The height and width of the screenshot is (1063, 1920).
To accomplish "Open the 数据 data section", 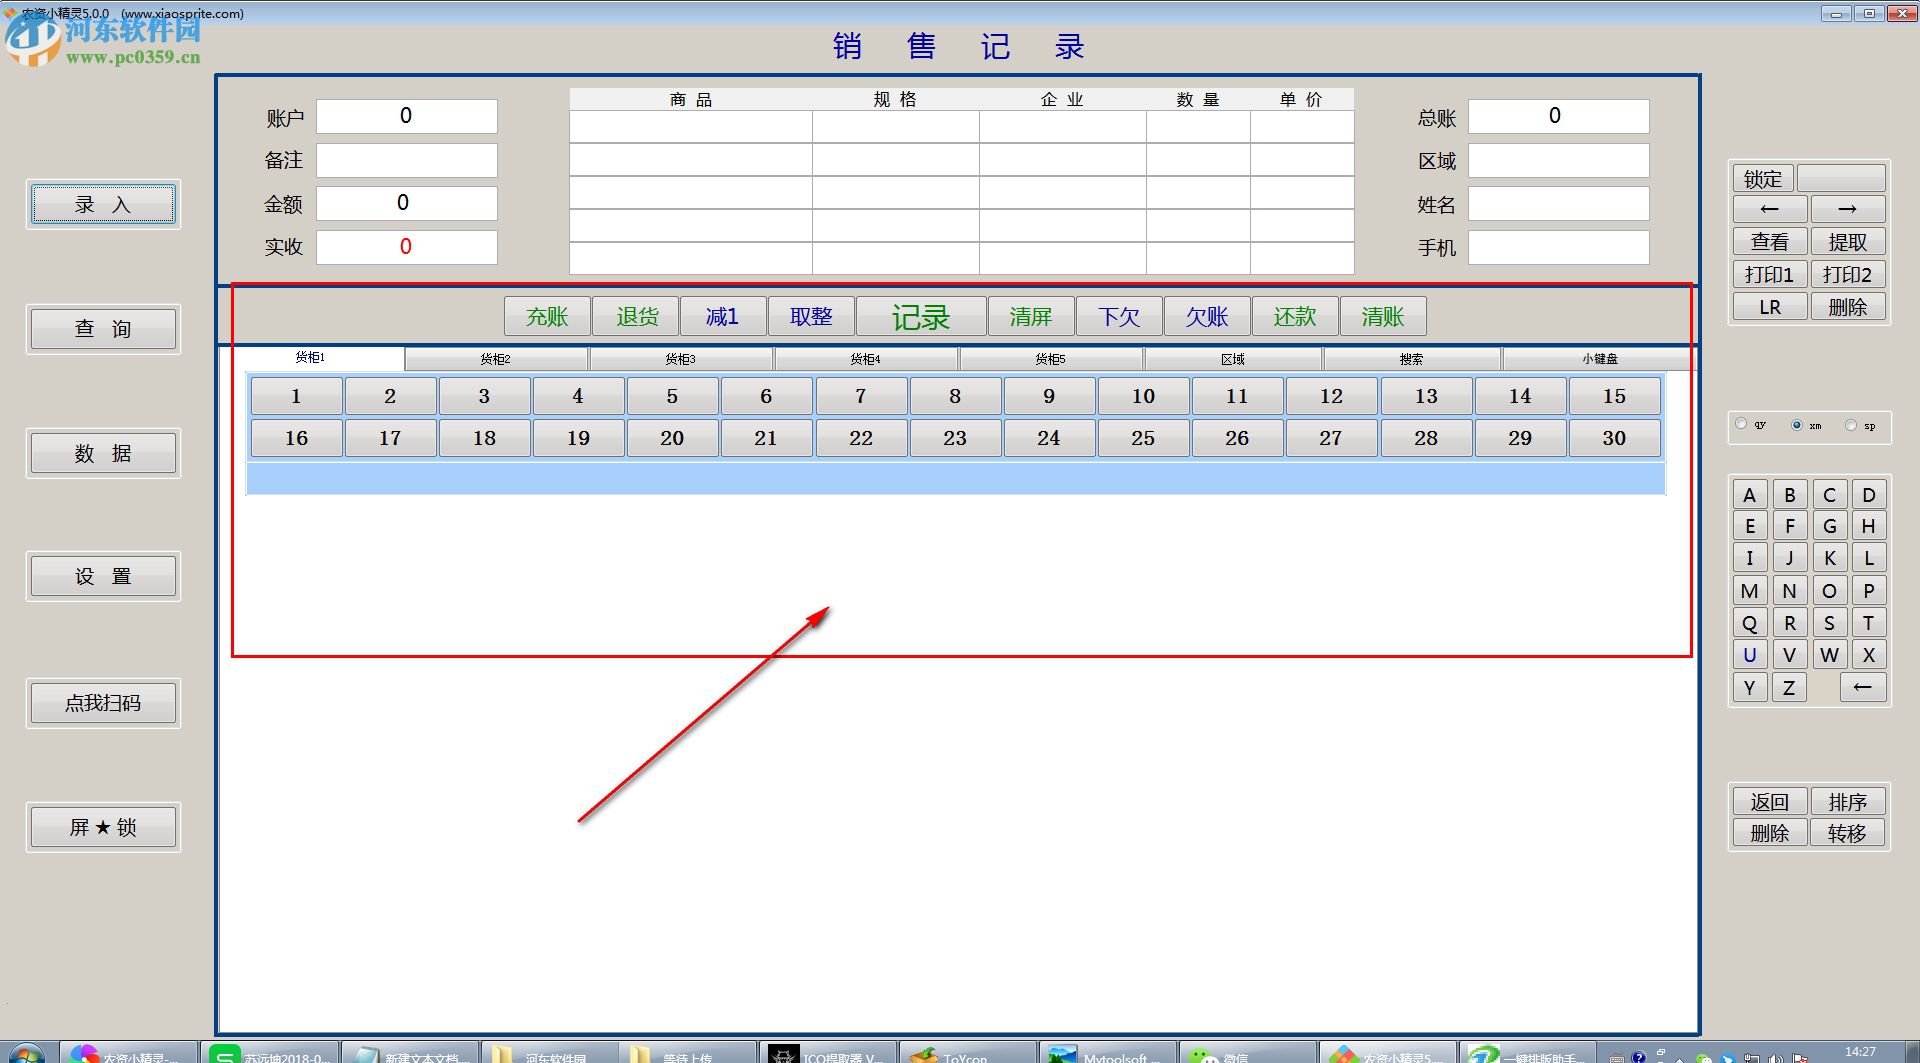I will (103, 453).
